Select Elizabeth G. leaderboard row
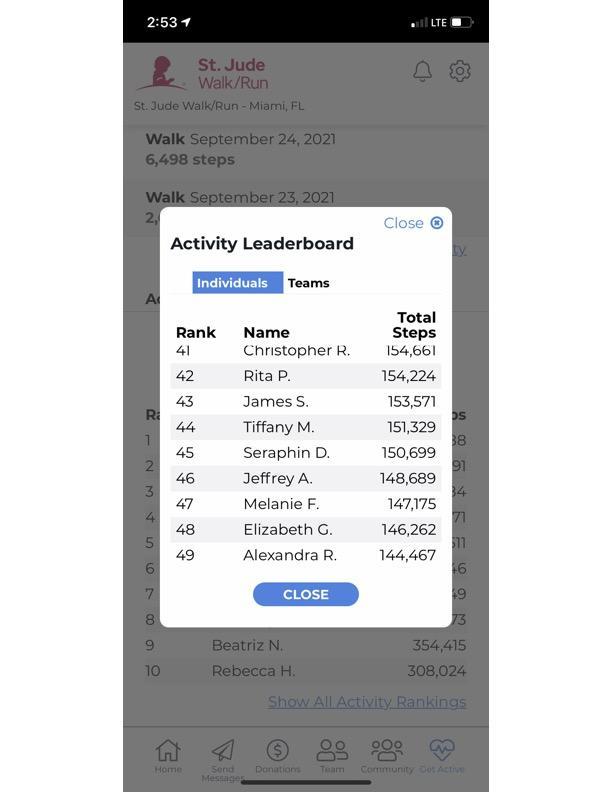Image resolution: width=612 pixels, height=792 pixels. pyautogui.click(x=305, y=530)
